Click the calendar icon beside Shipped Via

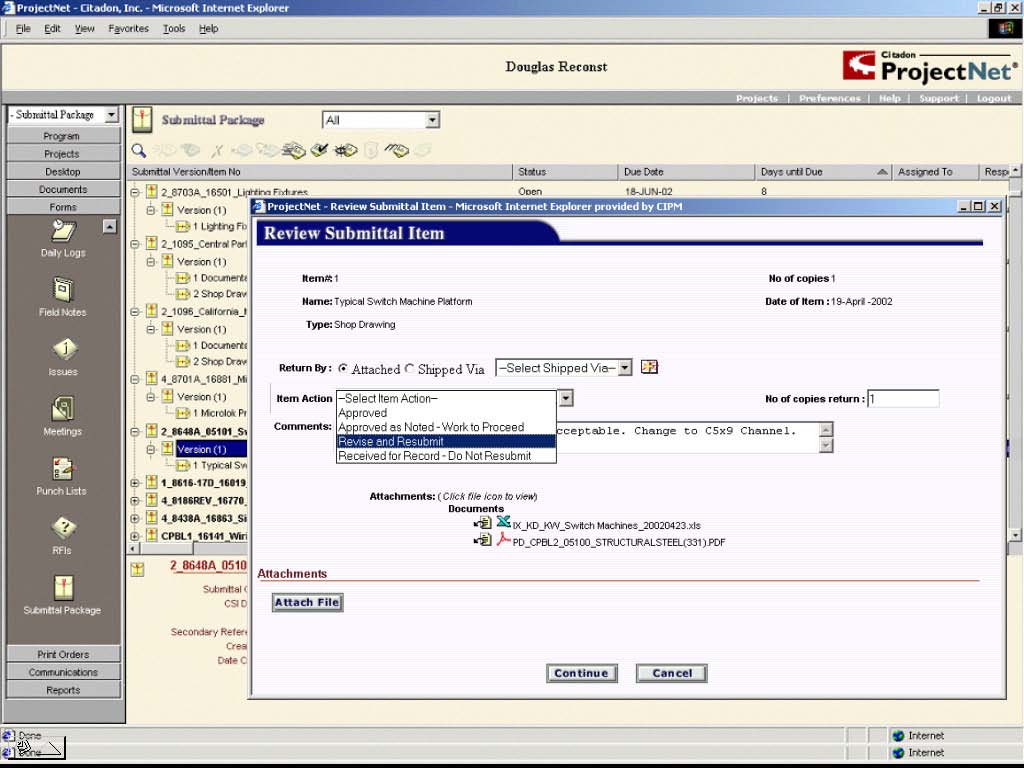(x=649, y=367)
